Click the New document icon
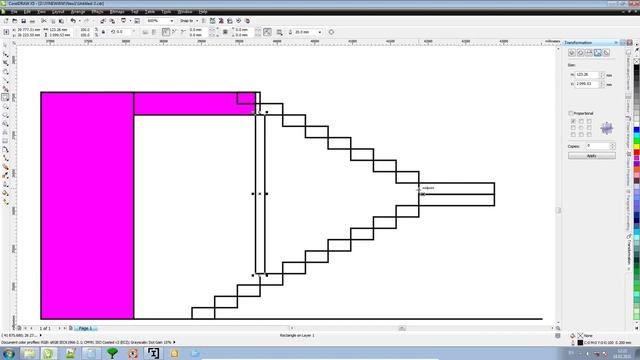The image size is (640, 360). coord(6,21)
